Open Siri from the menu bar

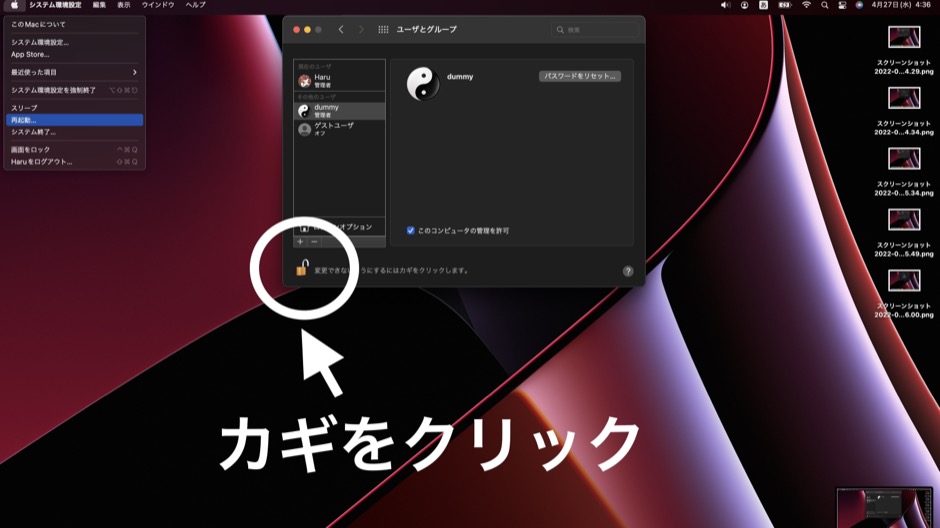coord(859,5)
